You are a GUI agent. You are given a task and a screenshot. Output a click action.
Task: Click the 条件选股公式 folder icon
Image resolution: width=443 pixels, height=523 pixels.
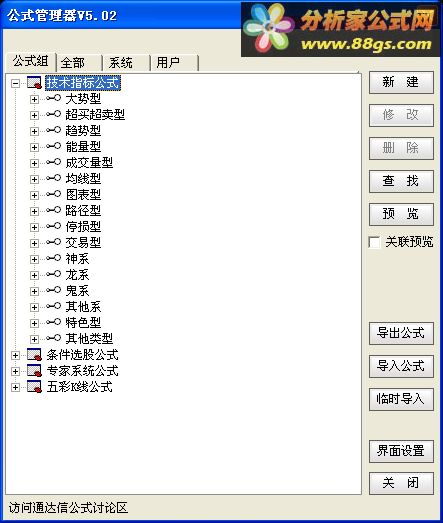pos(34,355)
